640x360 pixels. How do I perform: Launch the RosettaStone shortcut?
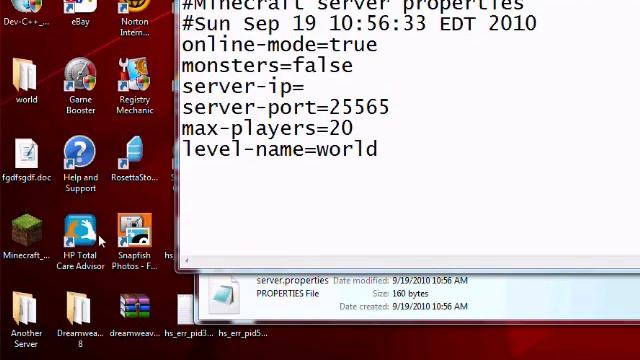(x=134, y=159)
